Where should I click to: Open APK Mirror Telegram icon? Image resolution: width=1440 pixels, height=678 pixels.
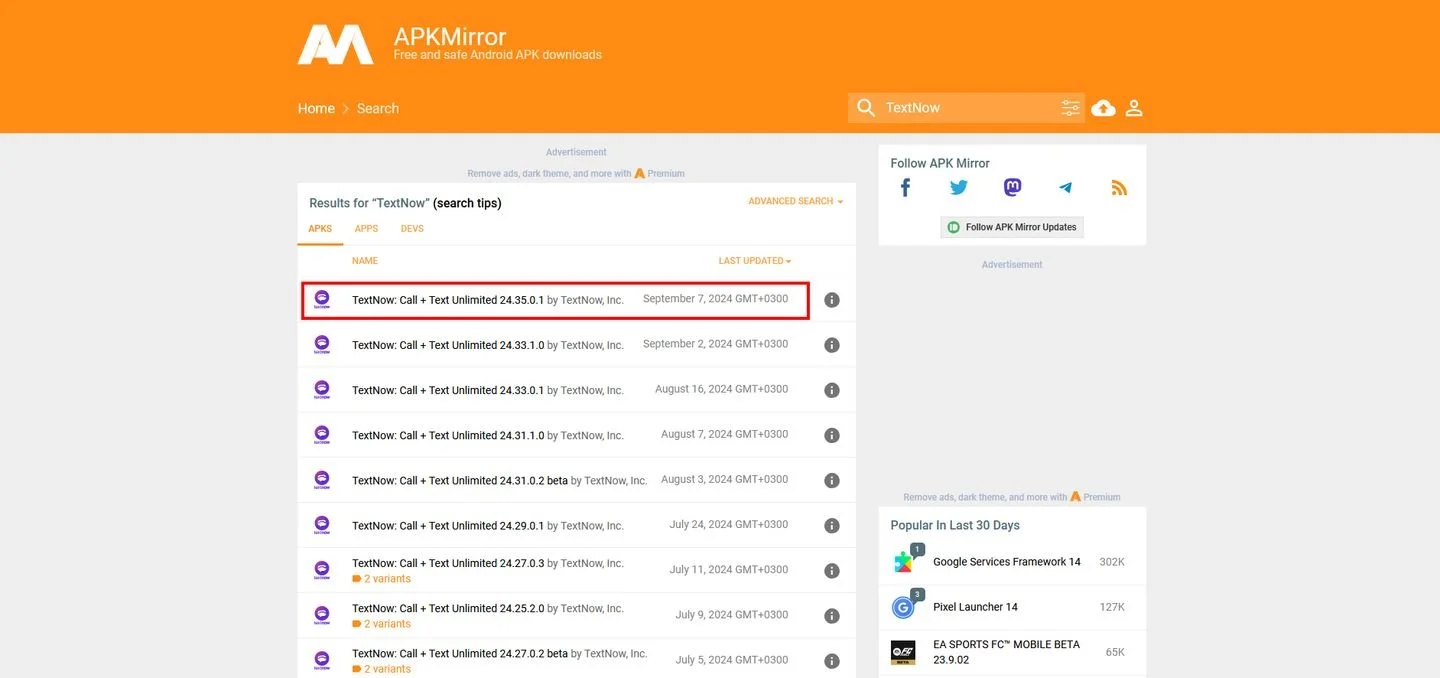(x=1065, y=188)
